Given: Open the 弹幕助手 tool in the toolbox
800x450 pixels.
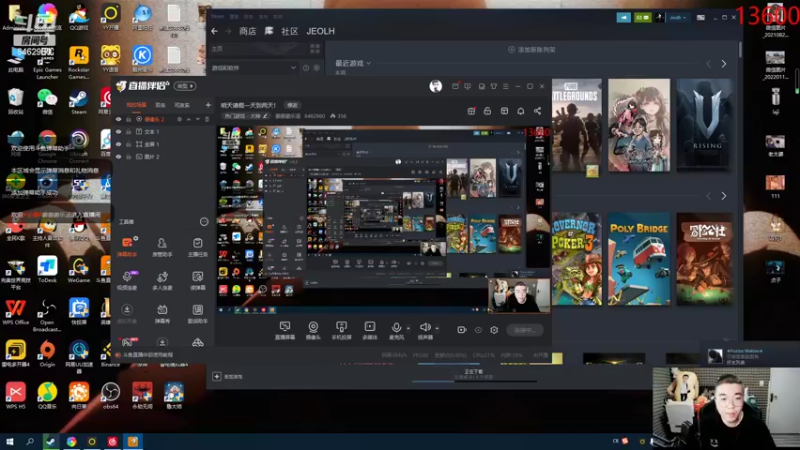Looking at the screenshot, I should [x=127, y=246].
